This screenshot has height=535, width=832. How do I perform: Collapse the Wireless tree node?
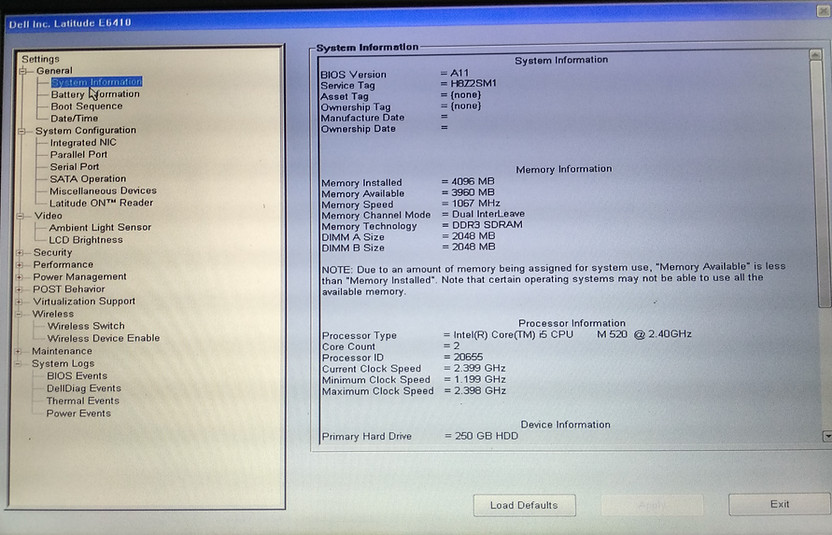tap(19, 314)
